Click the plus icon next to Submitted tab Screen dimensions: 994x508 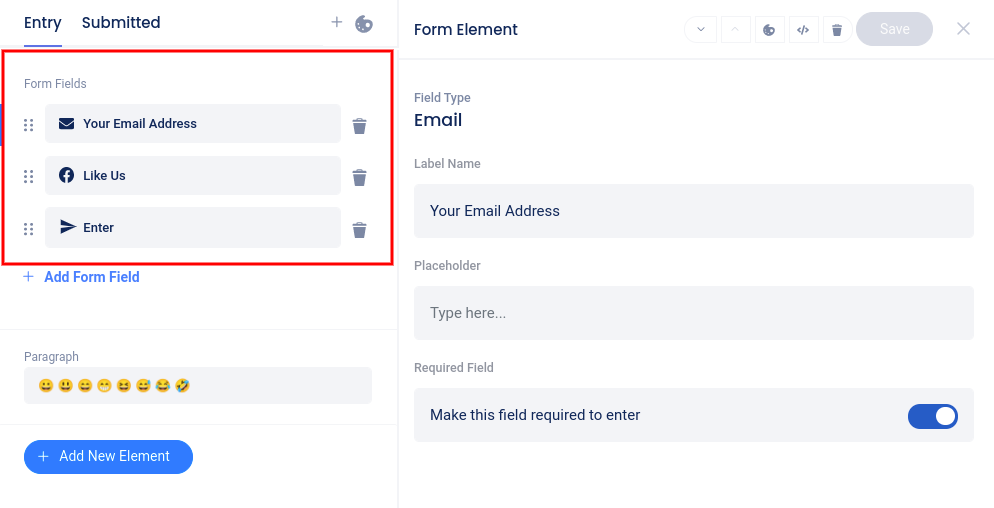coord(337,22)
